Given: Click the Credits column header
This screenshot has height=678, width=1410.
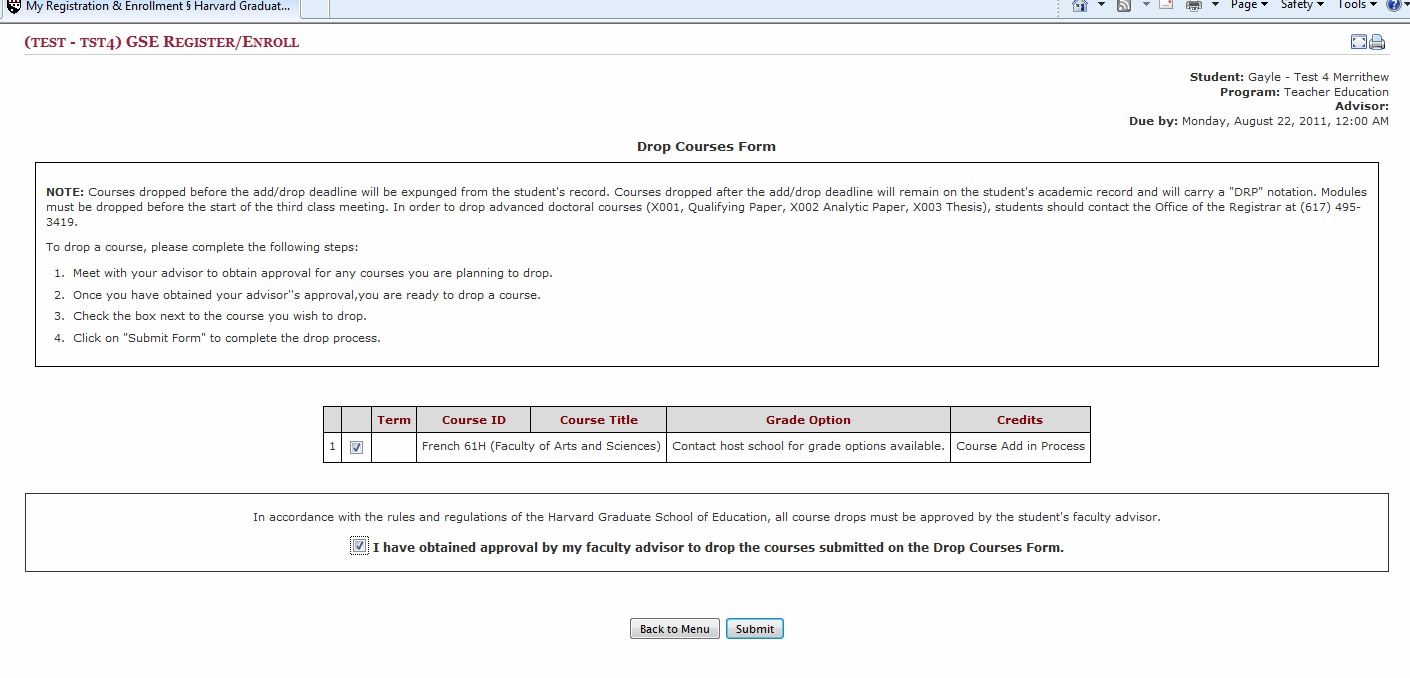Looking at the screenshot, I should point(1020,420).
